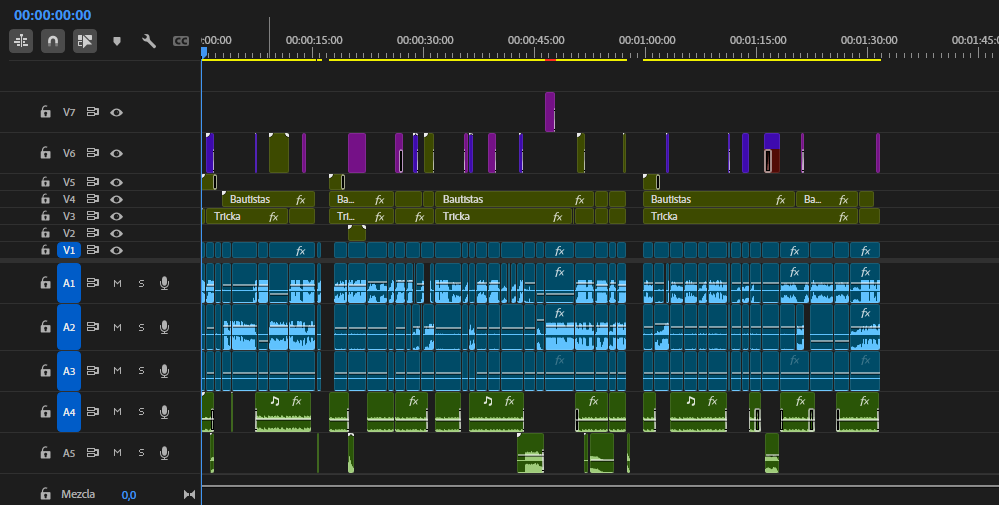Solo audio track A2
This screenshot has width=999, height=505.
coord(141,327)
